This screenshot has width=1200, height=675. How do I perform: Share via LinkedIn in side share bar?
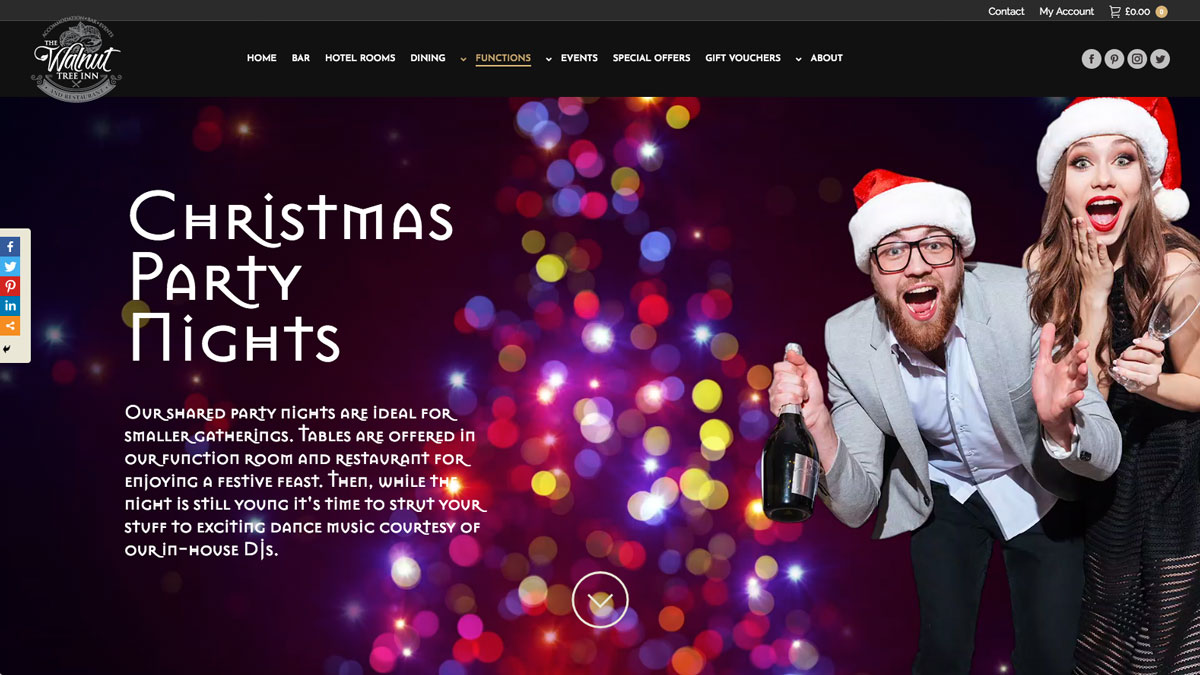tap(10, 306)
